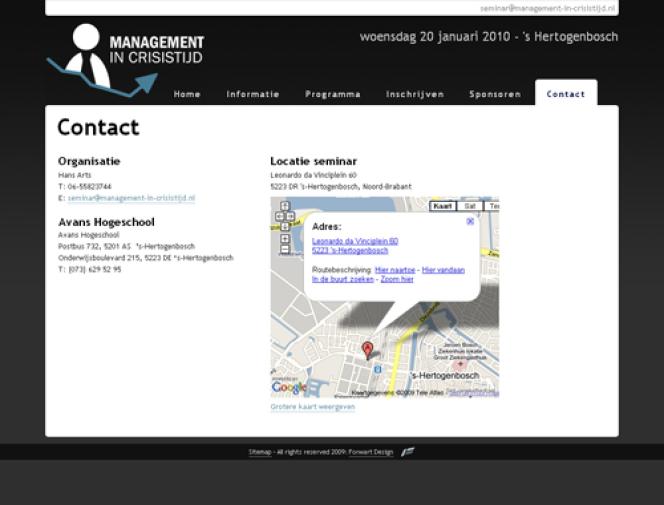Click the 'Grotere kaart weergeven' link
664x505 pixels.
point(312,407)
